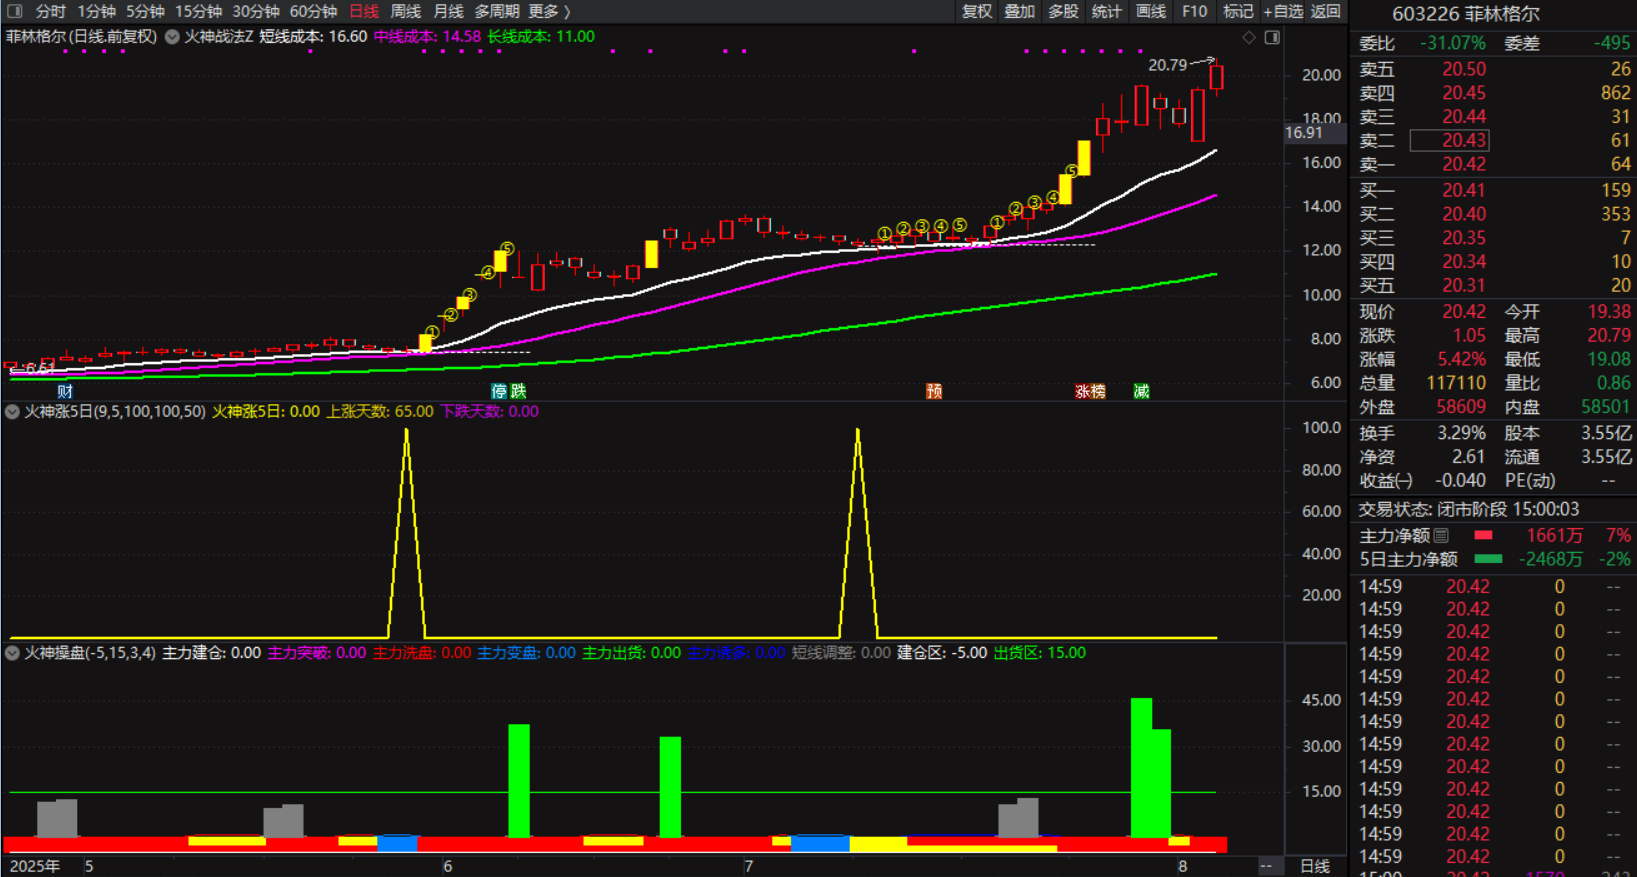This screenshot has height=877, width=1637.
Task: Click the 财 event marker
Action: point(65,391)
